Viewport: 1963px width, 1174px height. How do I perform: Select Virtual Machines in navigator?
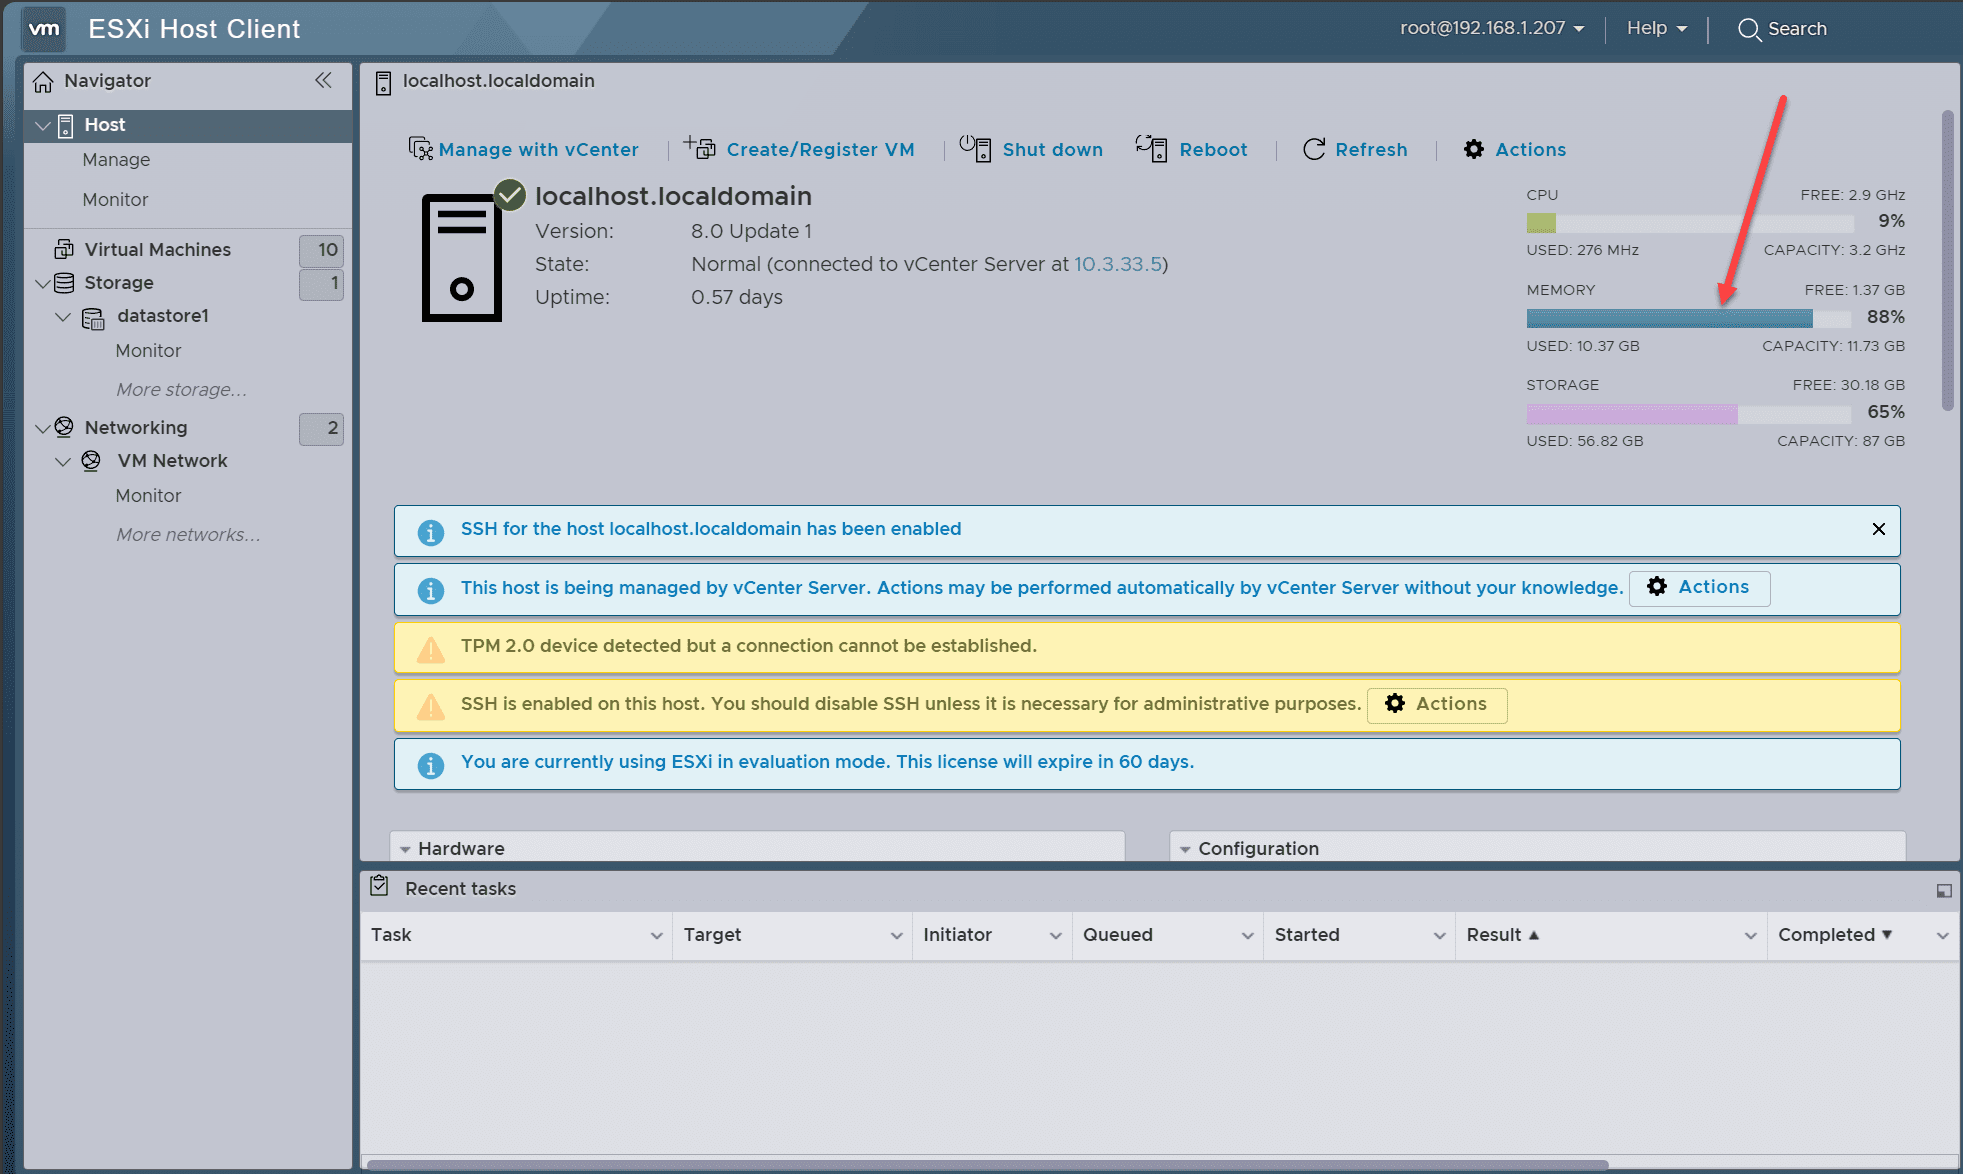(x=157, y=249)
